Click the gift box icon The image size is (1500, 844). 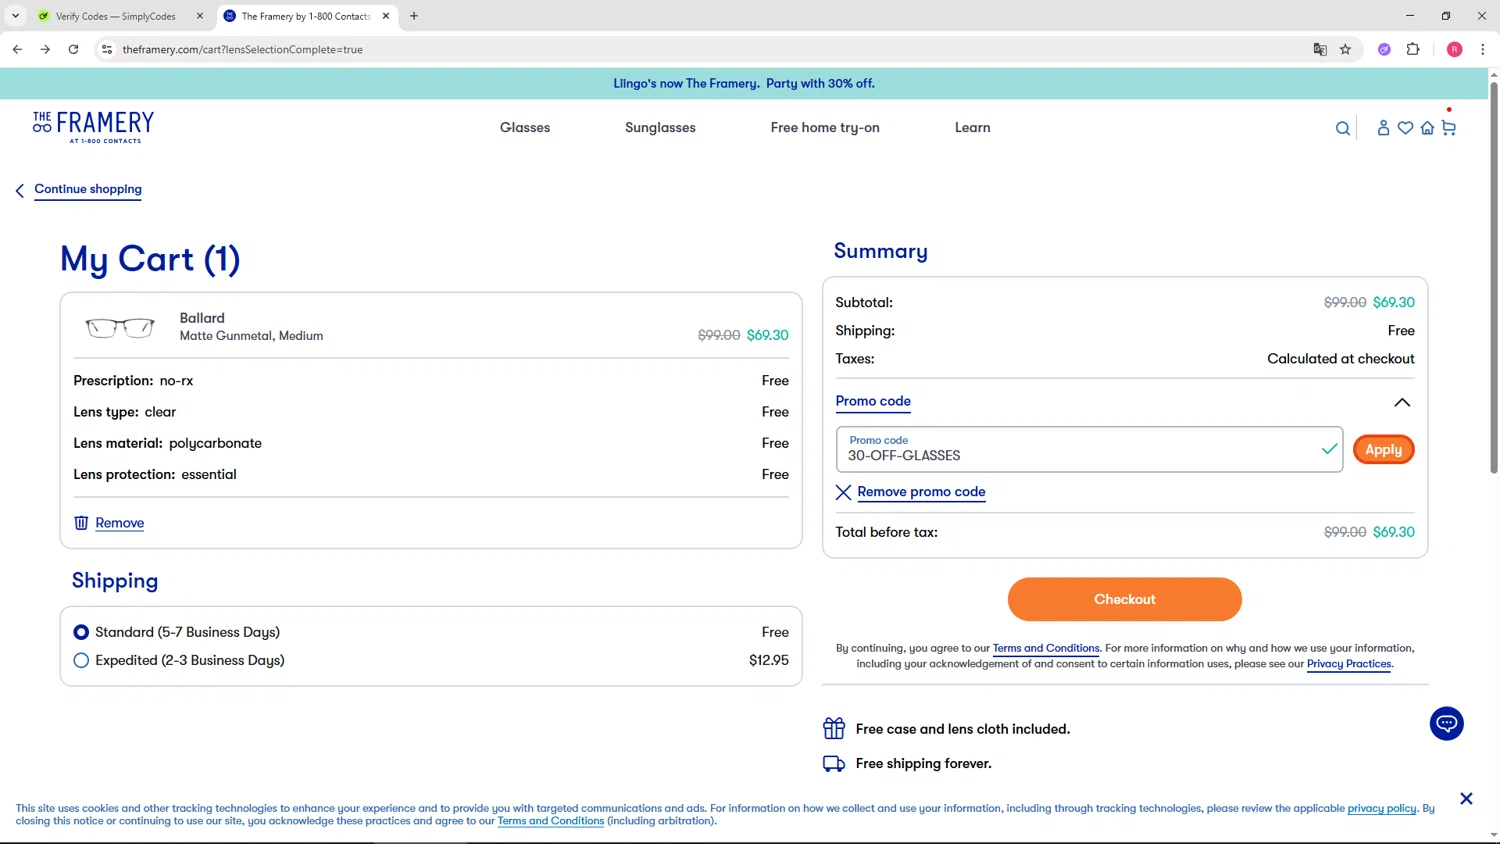(x=834, y=728)
